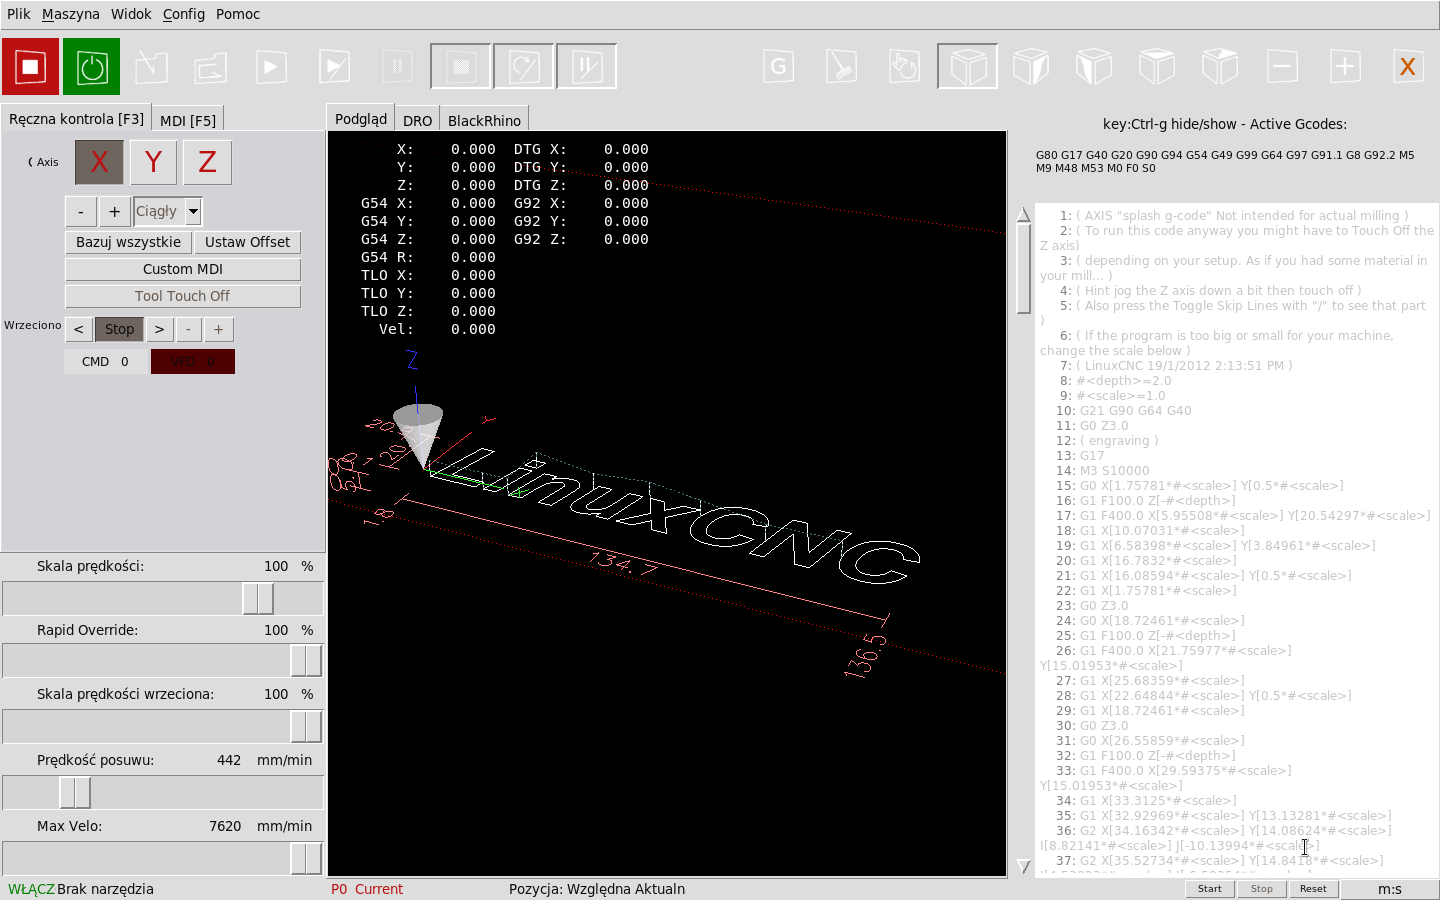Click Start button in status bar

(1210, 889)
